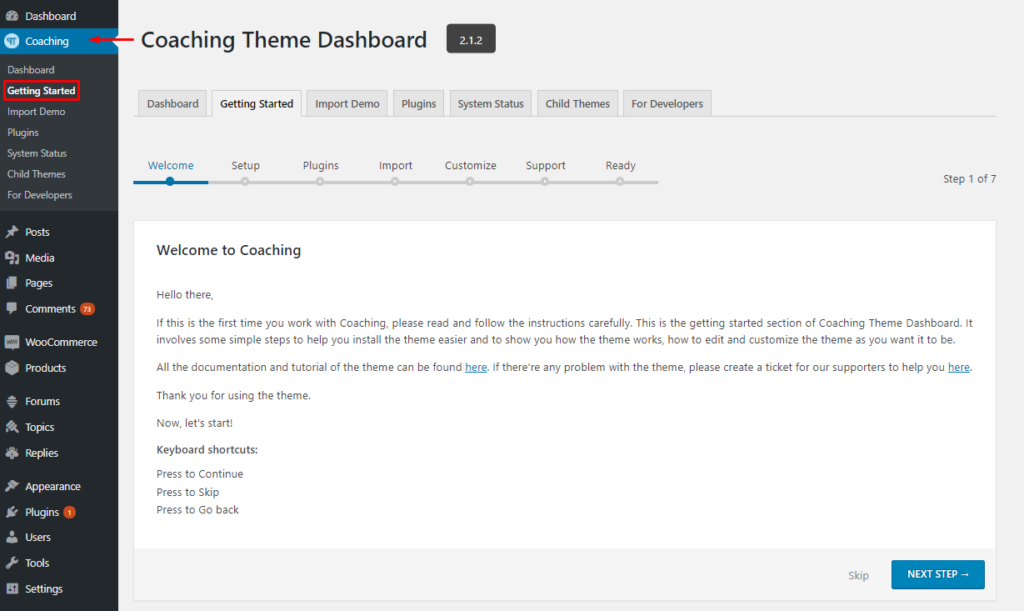Click the Plugins icon with notification badge
Image resolution: width=1024 pixels, height=611 pixels.
coord(12,512)
